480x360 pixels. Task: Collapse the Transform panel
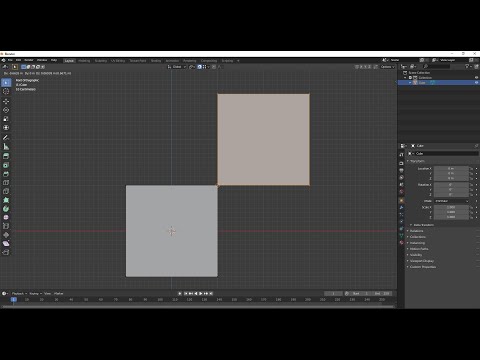pyautogui.click(x=416, y=161)
